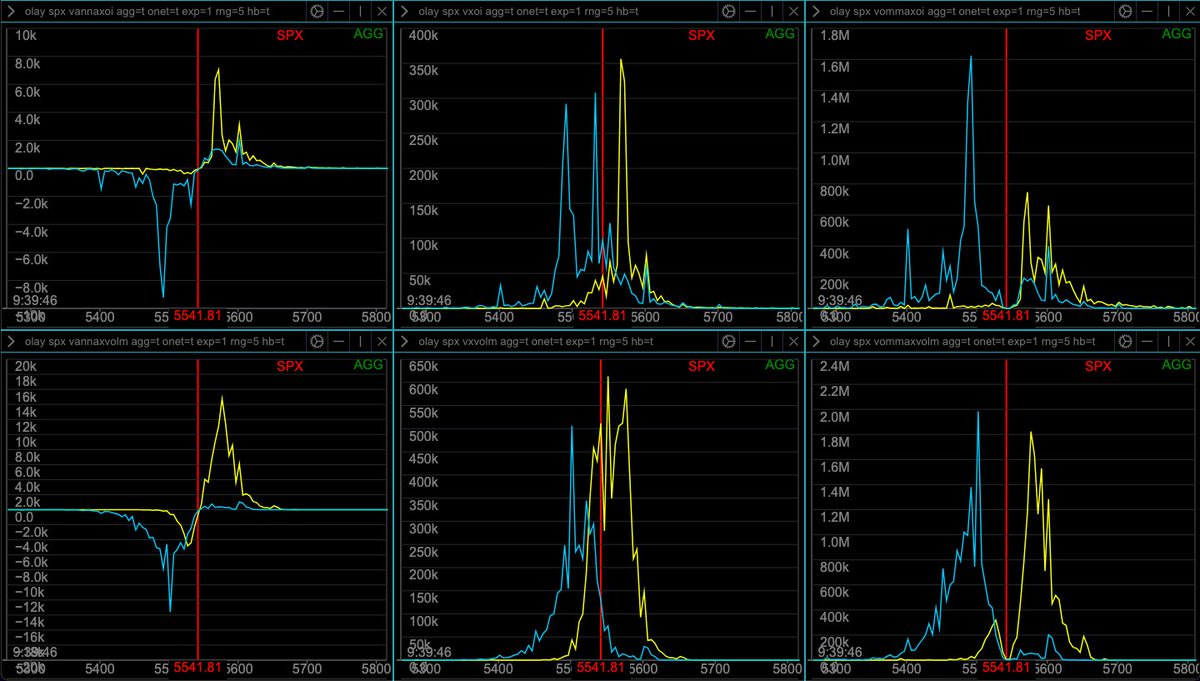Click 5541.81 price marker in vommaxoi chart
This screenshot has height=681, width=1200.
click(x=1005, y=316)
